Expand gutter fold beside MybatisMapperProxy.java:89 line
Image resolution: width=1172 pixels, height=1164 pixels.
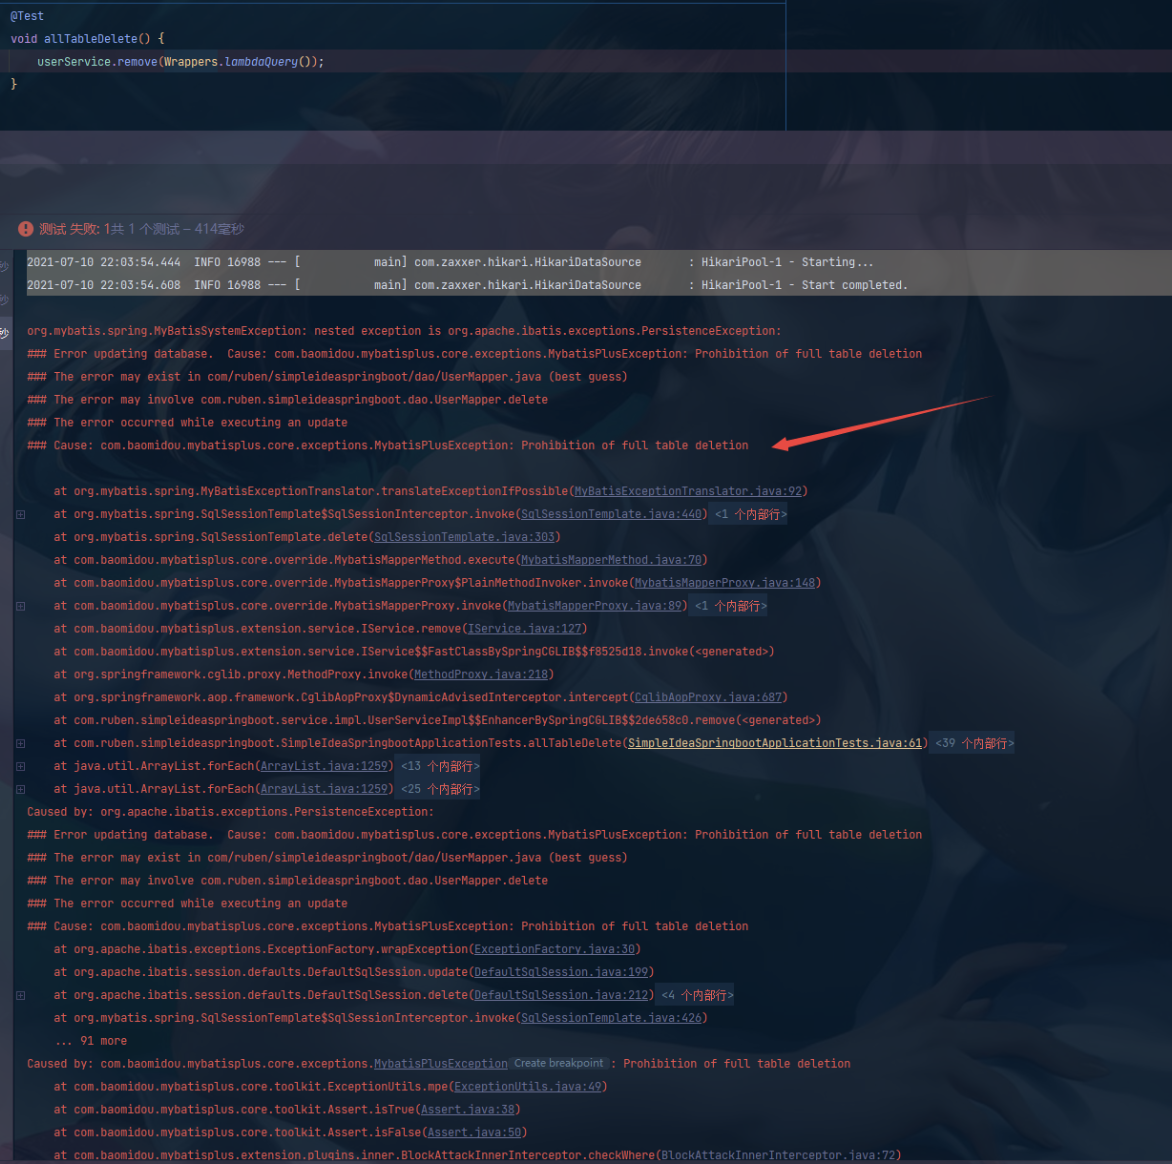[x=20, y=606]
